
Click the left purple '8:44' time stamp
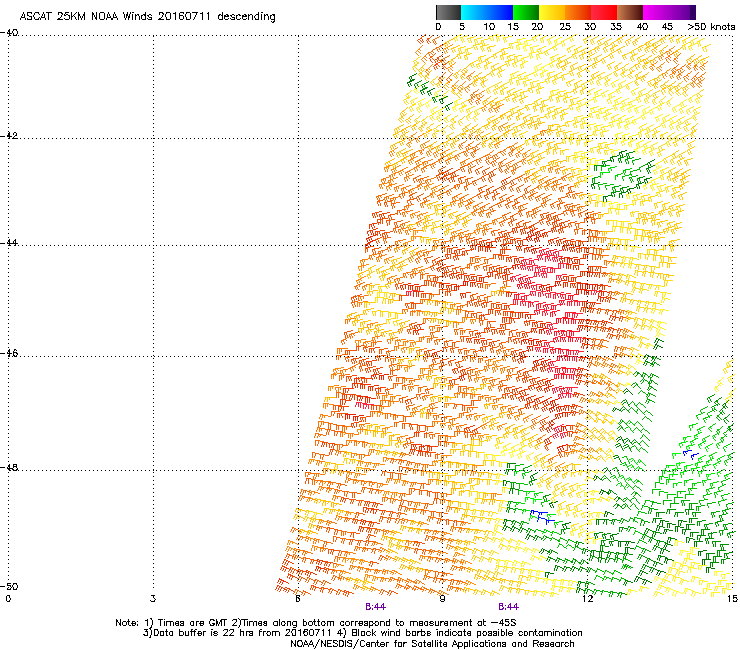coord(376,607)
